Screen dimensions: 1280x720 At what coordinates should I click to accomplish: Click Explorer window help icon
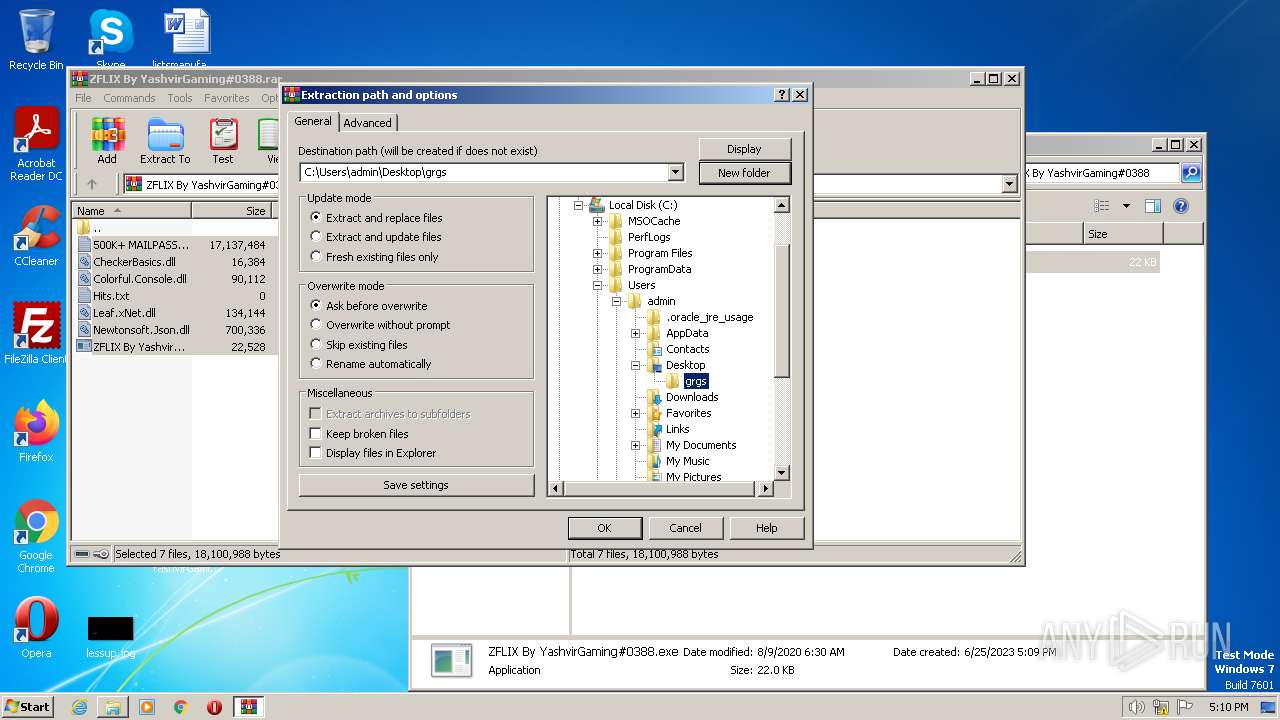[1180, 206]
